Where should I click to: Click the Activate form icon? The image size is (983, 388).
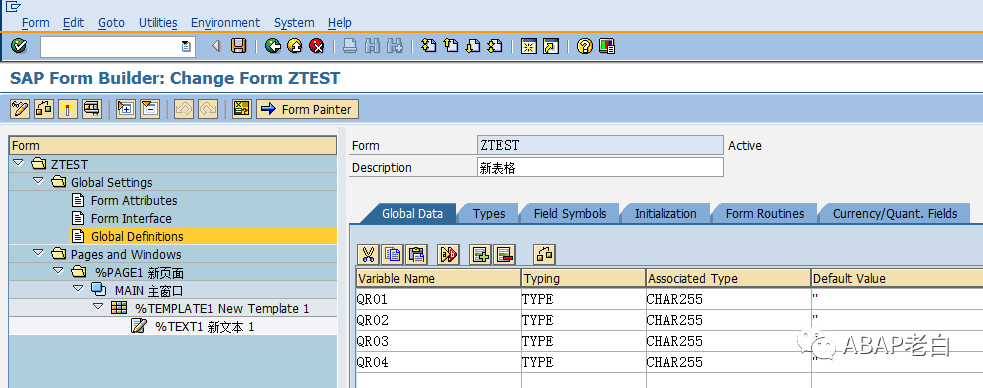68,108
